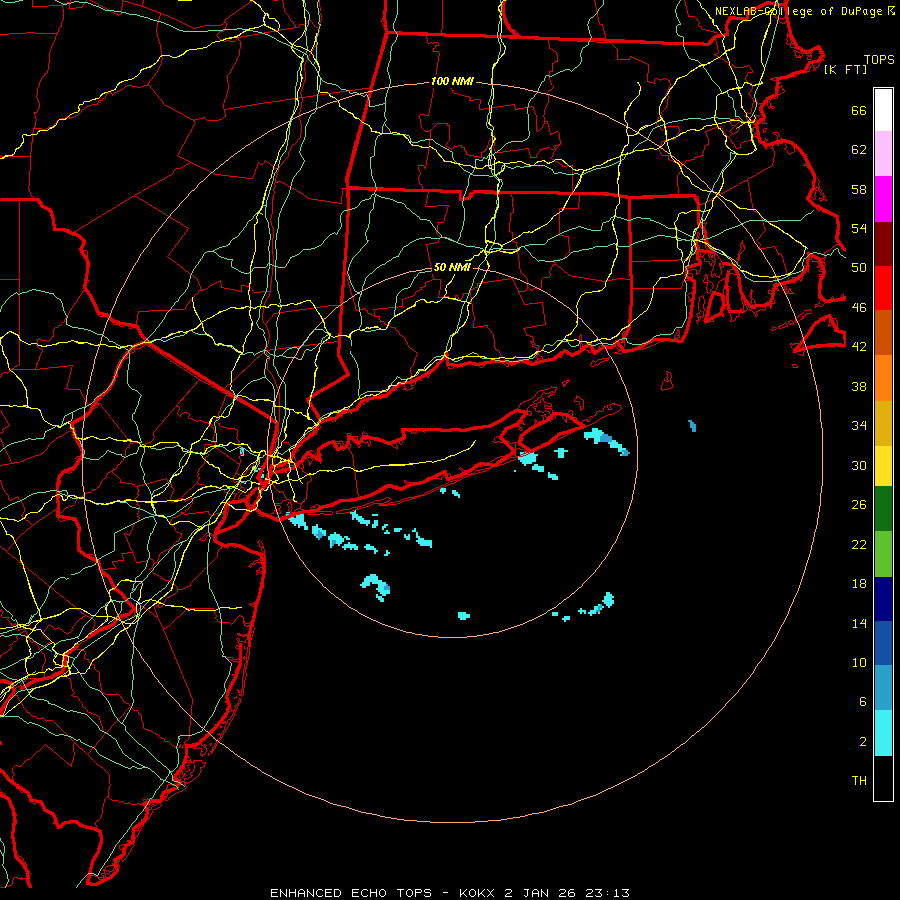Viewport: 900px width, 900px height.
Task: Click the "TOPS" legend heading
Action: click(x=879, y=60)
